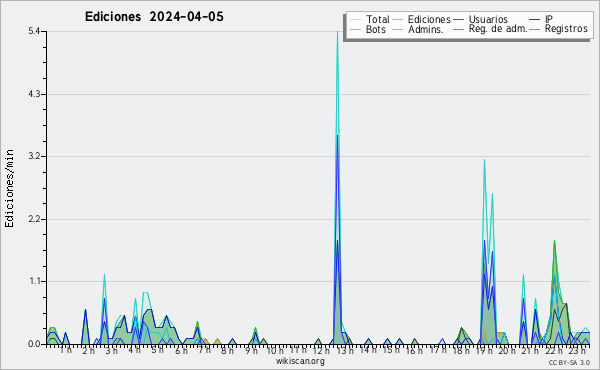This screenshot has height=370, width=600.
Task: Click the dark IP legend line swatch
Action: pos(535,20)
